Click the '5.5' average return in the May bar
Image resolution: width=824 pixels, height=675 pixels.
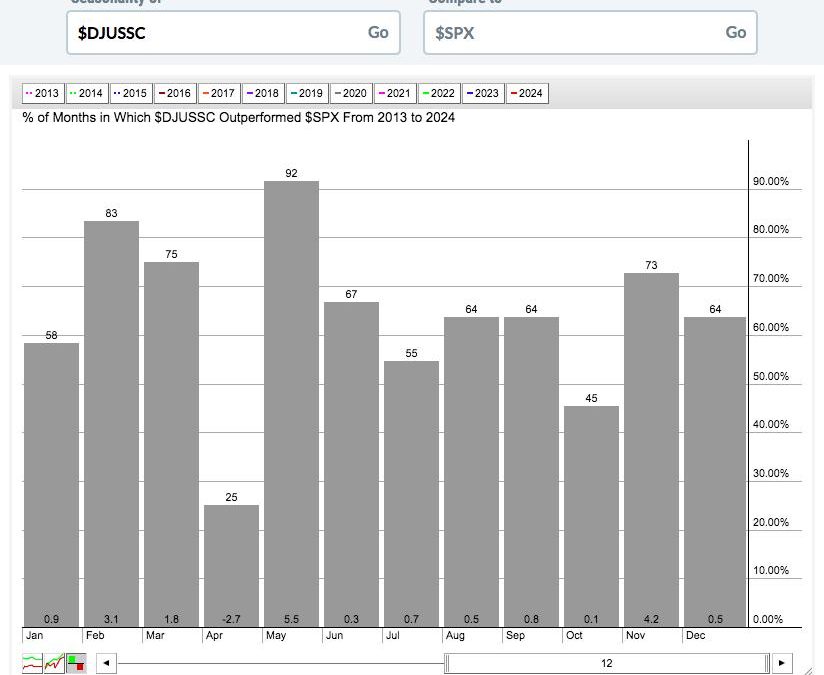291,619
